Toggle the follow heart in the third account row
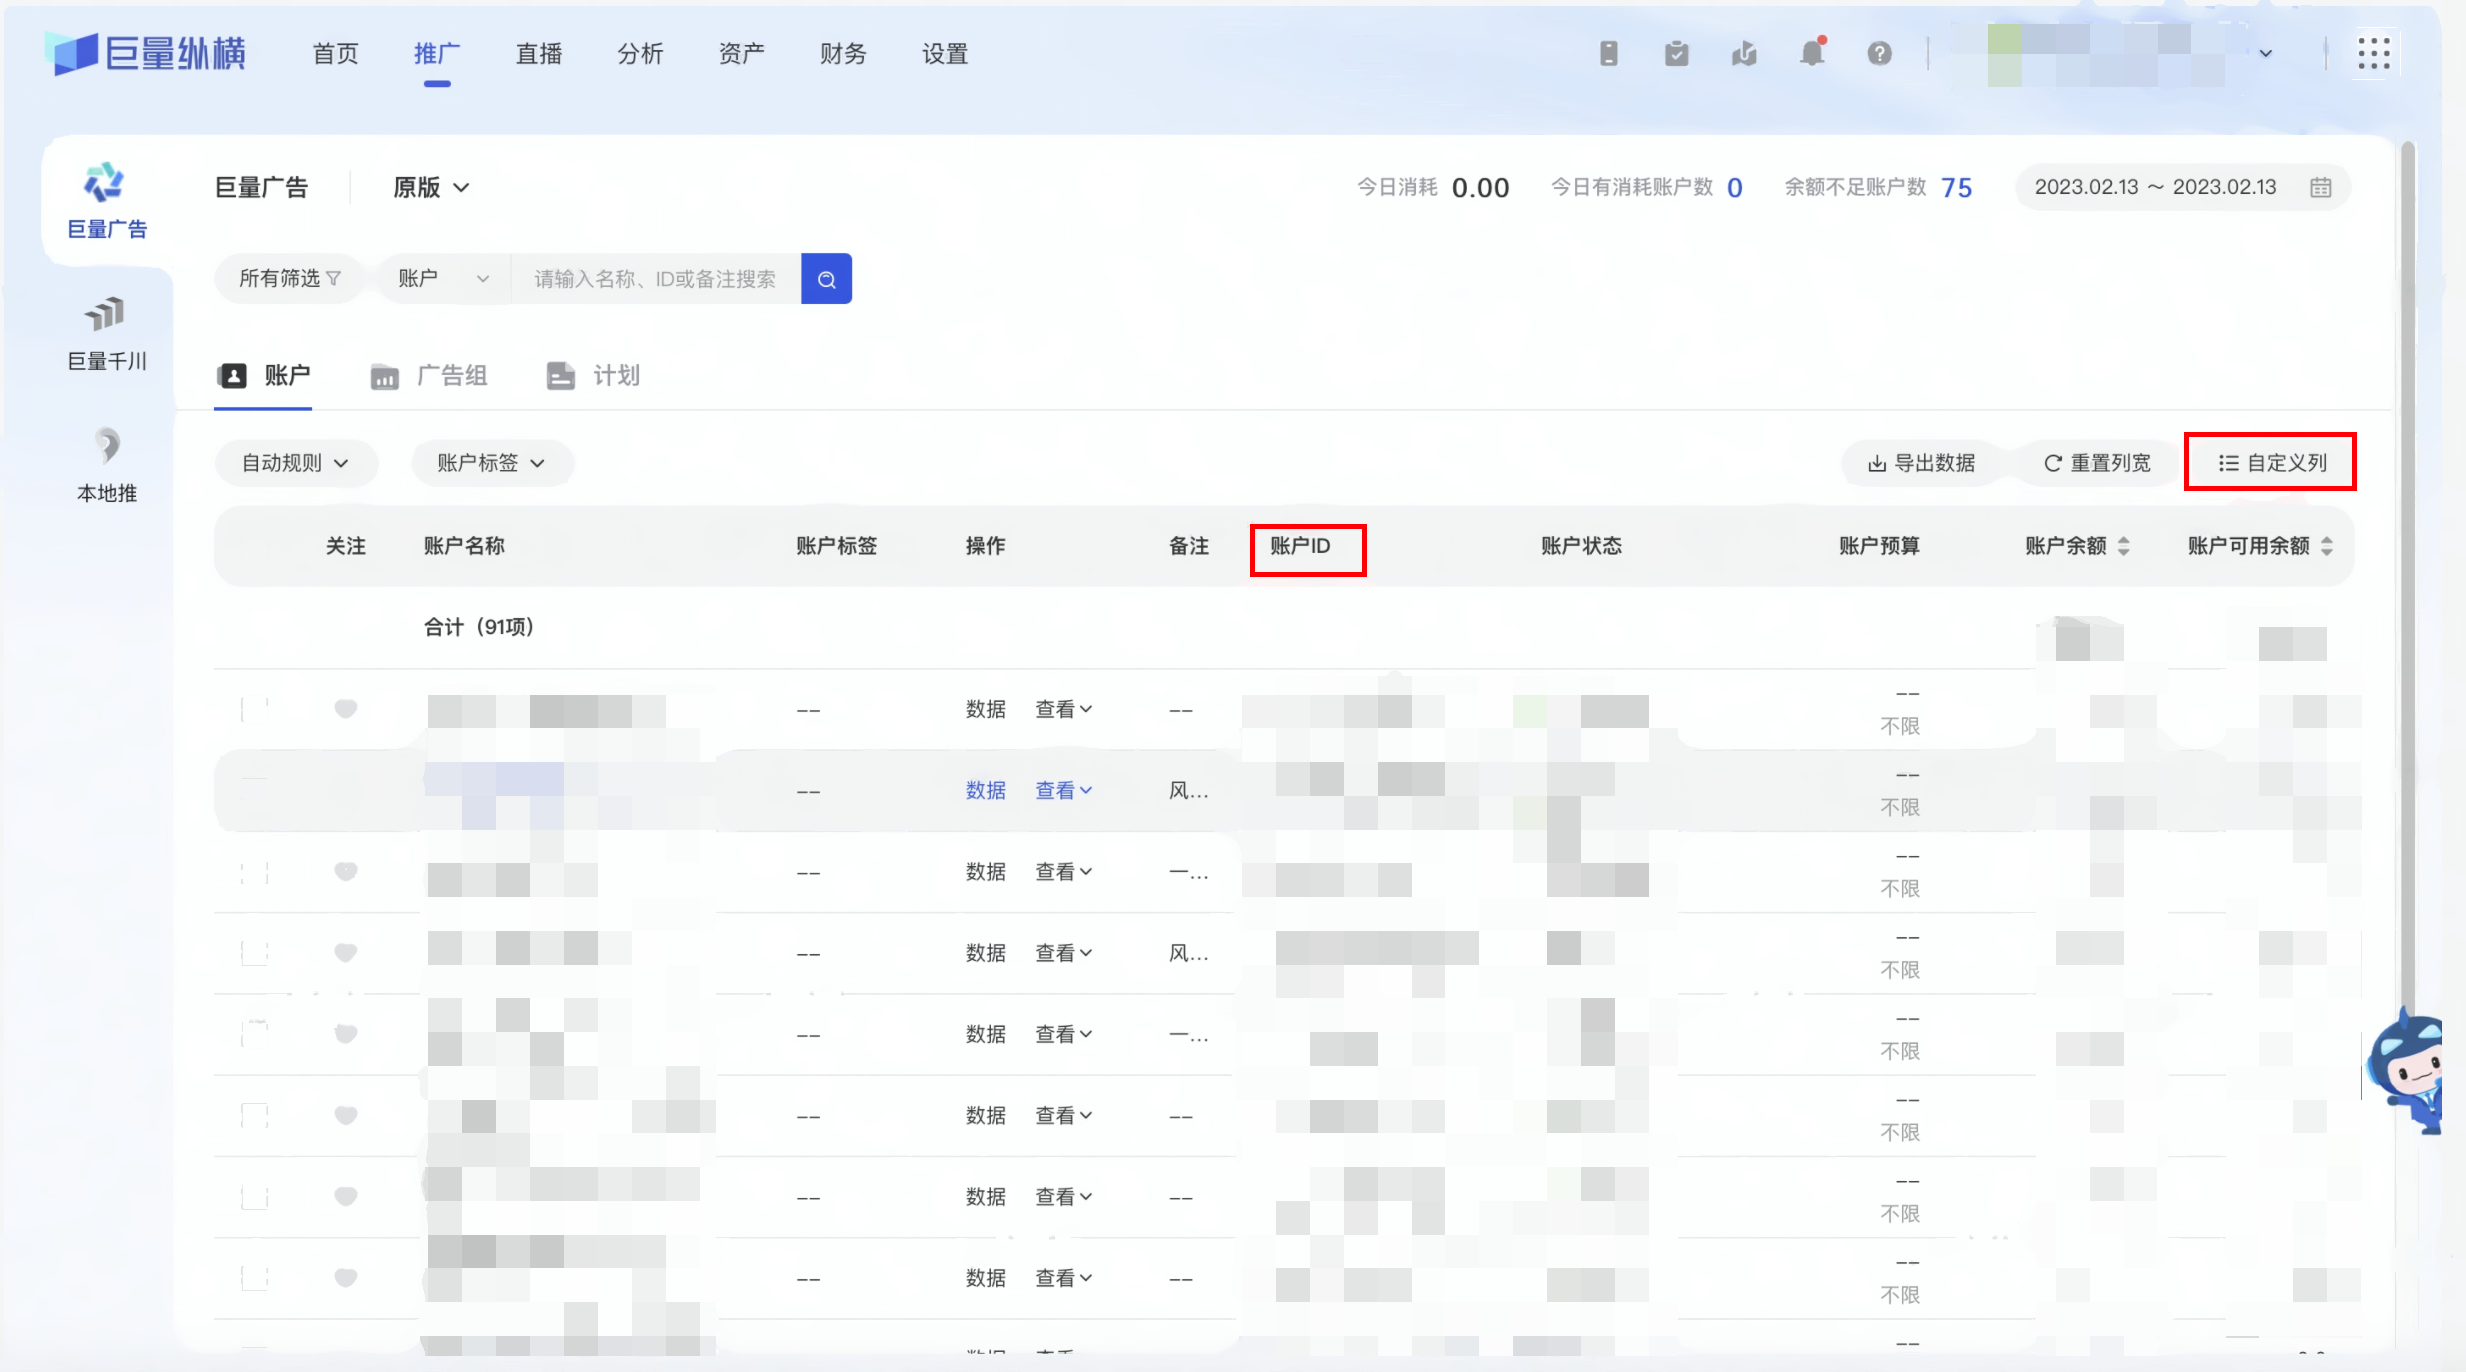The height and width of the screenshot is (1372, 2466). [x=346, y=871]
